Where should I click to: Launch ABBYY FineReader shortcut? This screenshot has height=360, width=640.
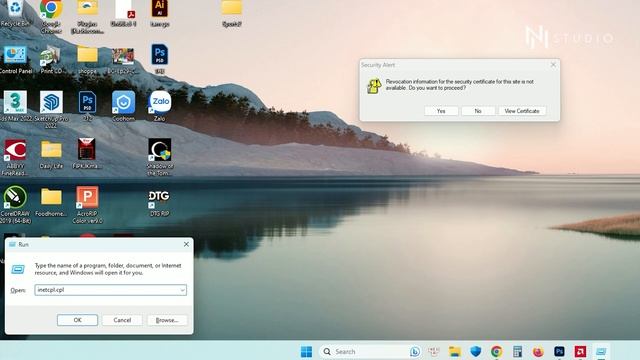coord(15,157)
